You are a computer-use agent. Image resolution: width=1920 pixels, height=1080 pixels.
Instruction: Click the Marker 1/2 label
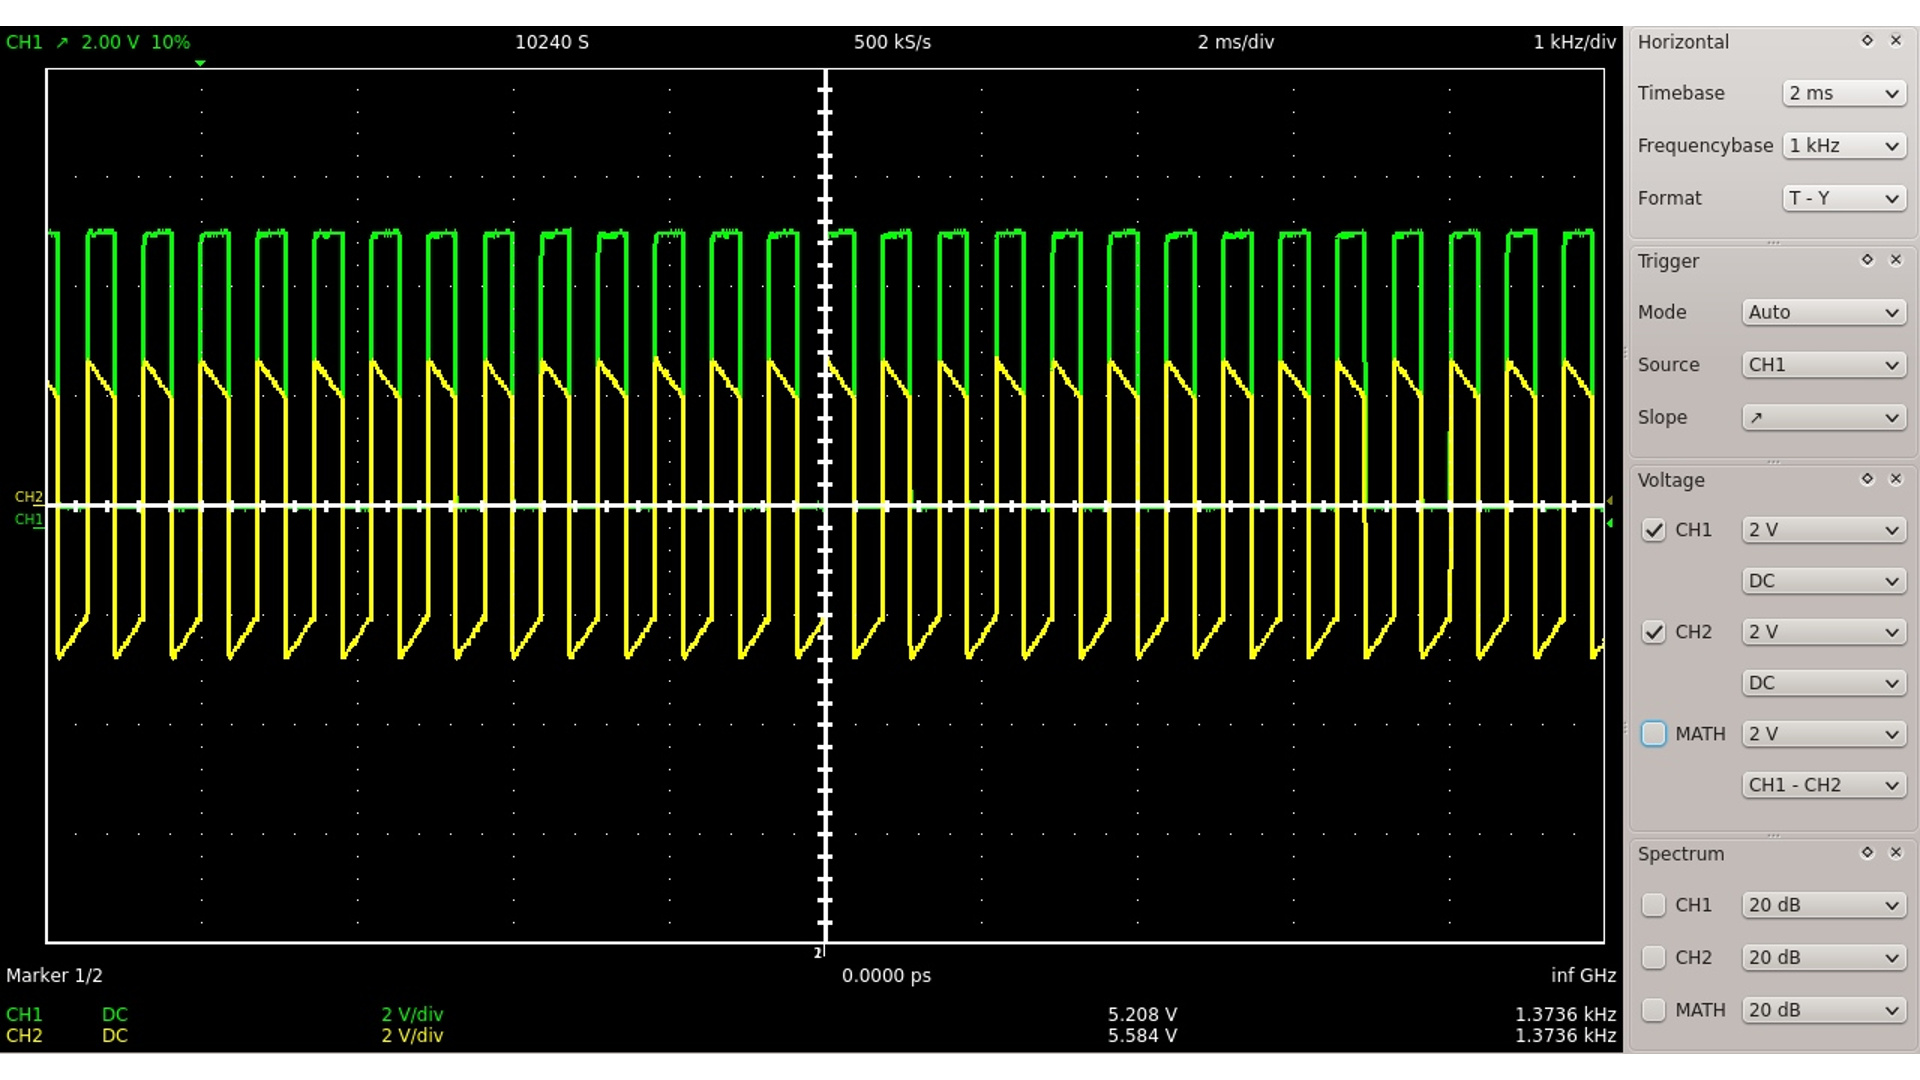(x=54, y=975)
